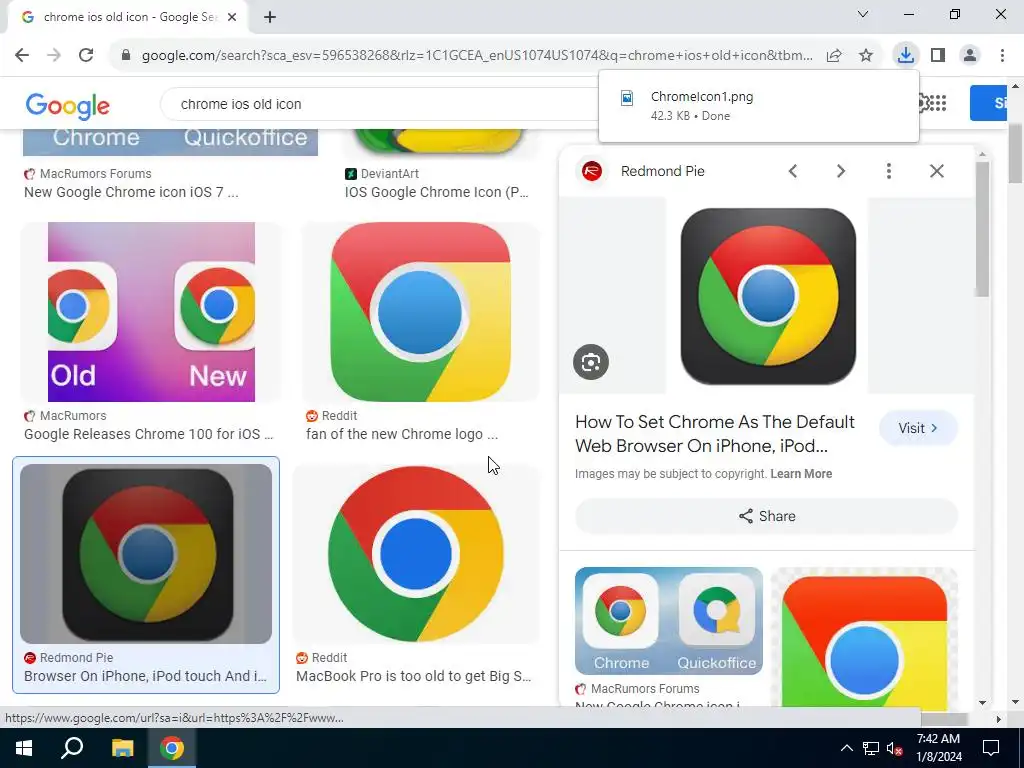Bookmark this page with the star
The height and width of the screenshot is (768, 1024).
pyautogui.click(x=866, y=56)
